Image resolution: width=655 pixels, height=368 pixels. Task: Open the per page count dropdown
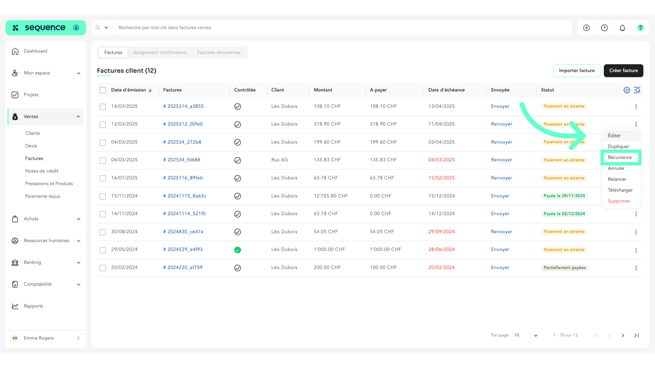[526, 335]
